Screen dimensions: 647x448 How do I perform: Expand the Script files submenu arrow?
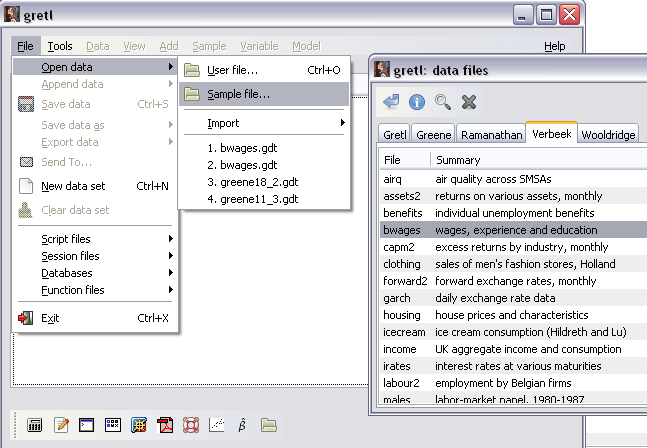(170, 238)
